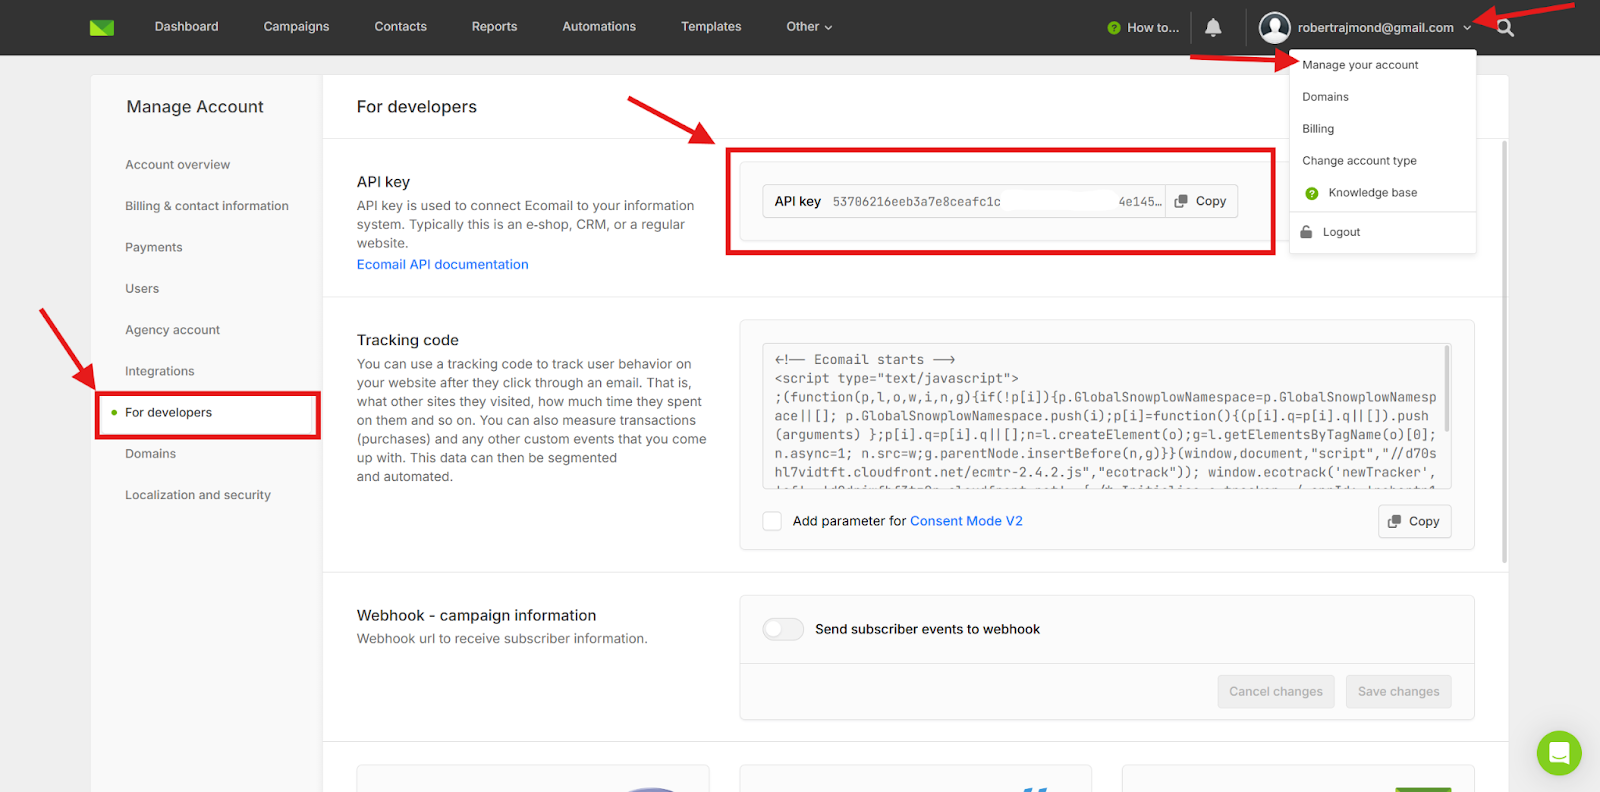Go to Integrations section
1600x792 pixels.
(159, 371)
